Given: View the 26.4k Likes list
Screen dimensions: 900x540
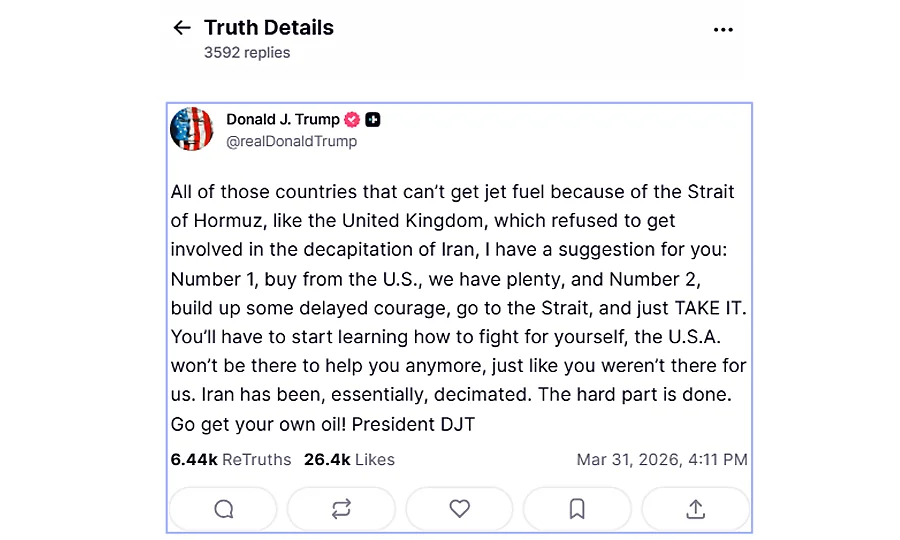Looking at the screenshot, I should click(x=349, y=460).
